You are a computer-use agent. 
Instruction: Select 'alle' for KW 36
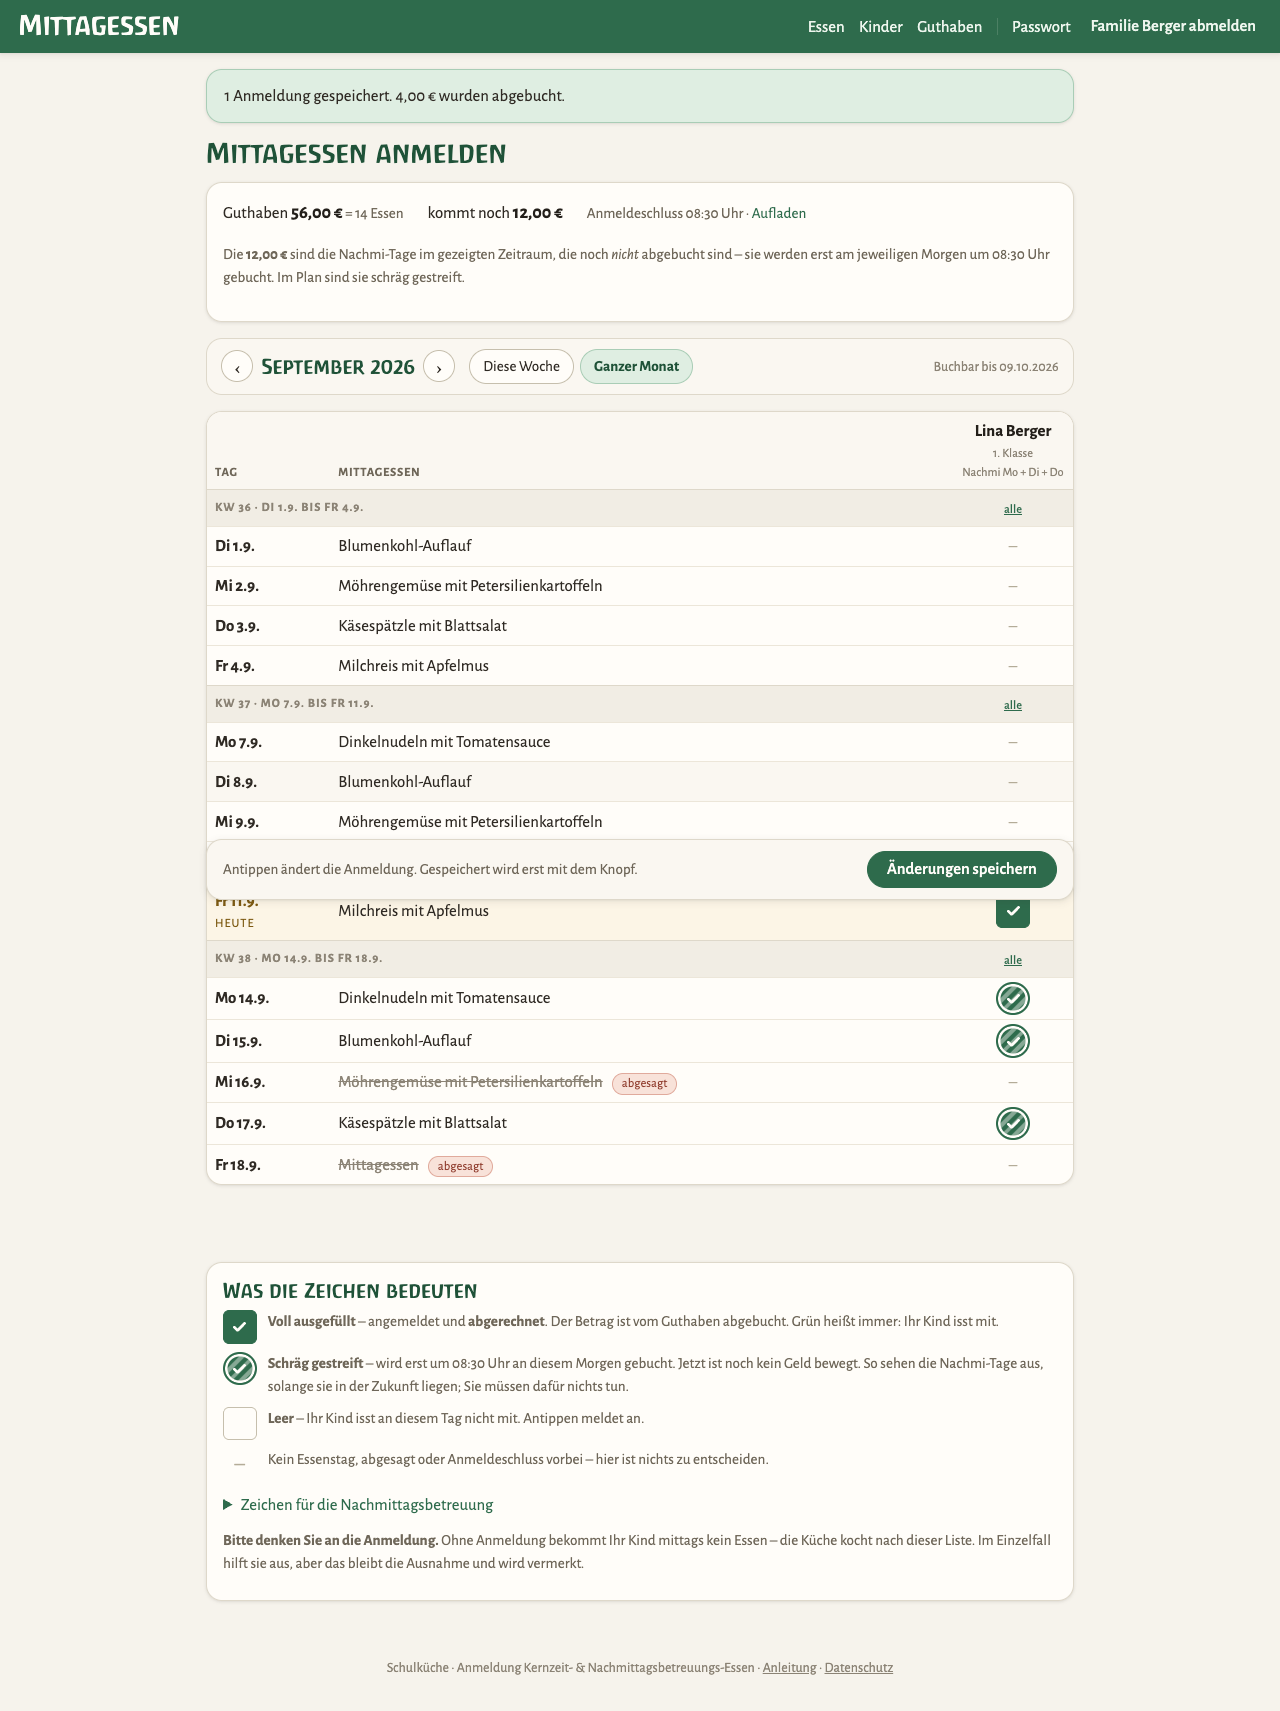[x=1013, y=509]
